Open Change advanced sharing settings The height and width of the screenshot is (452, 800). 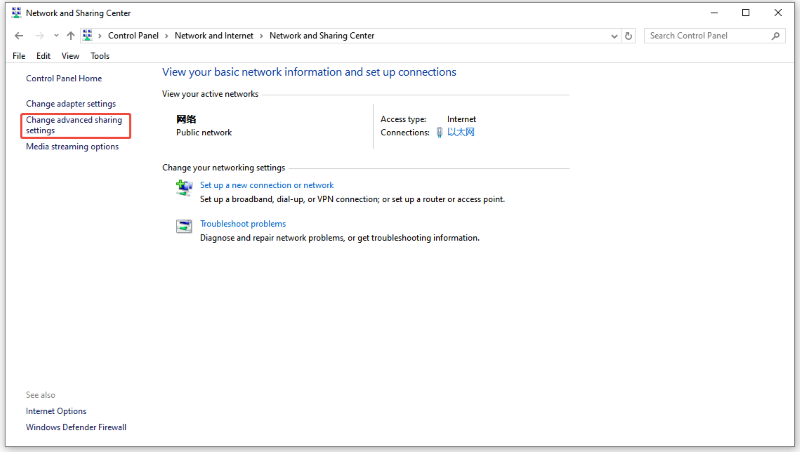point(74,125)
